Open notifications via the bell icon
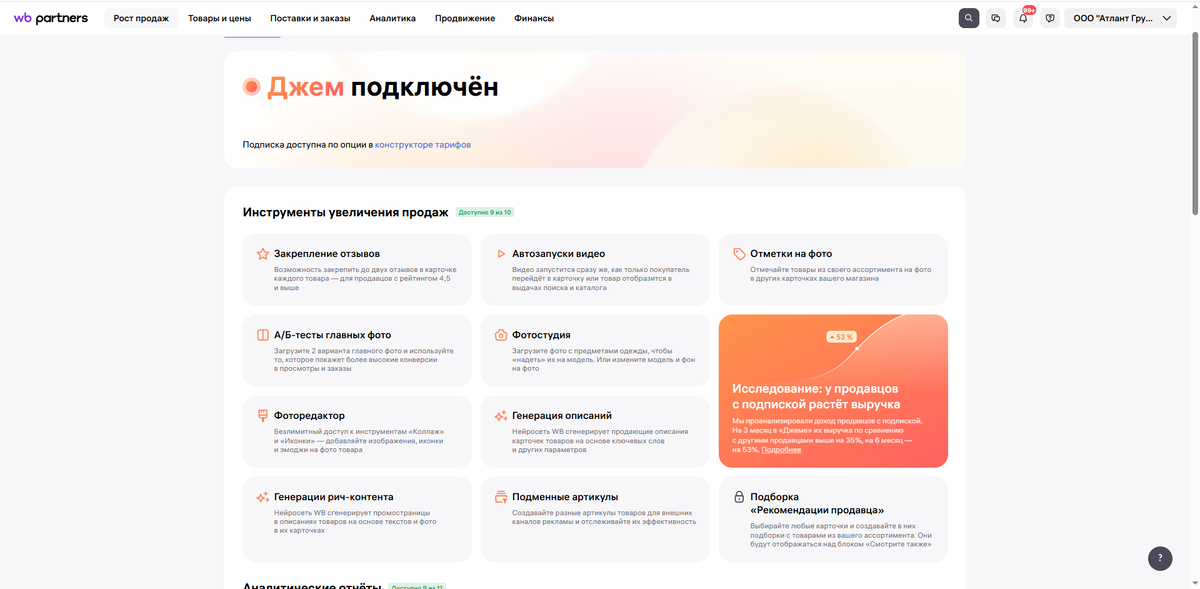 coord(1022,17)
